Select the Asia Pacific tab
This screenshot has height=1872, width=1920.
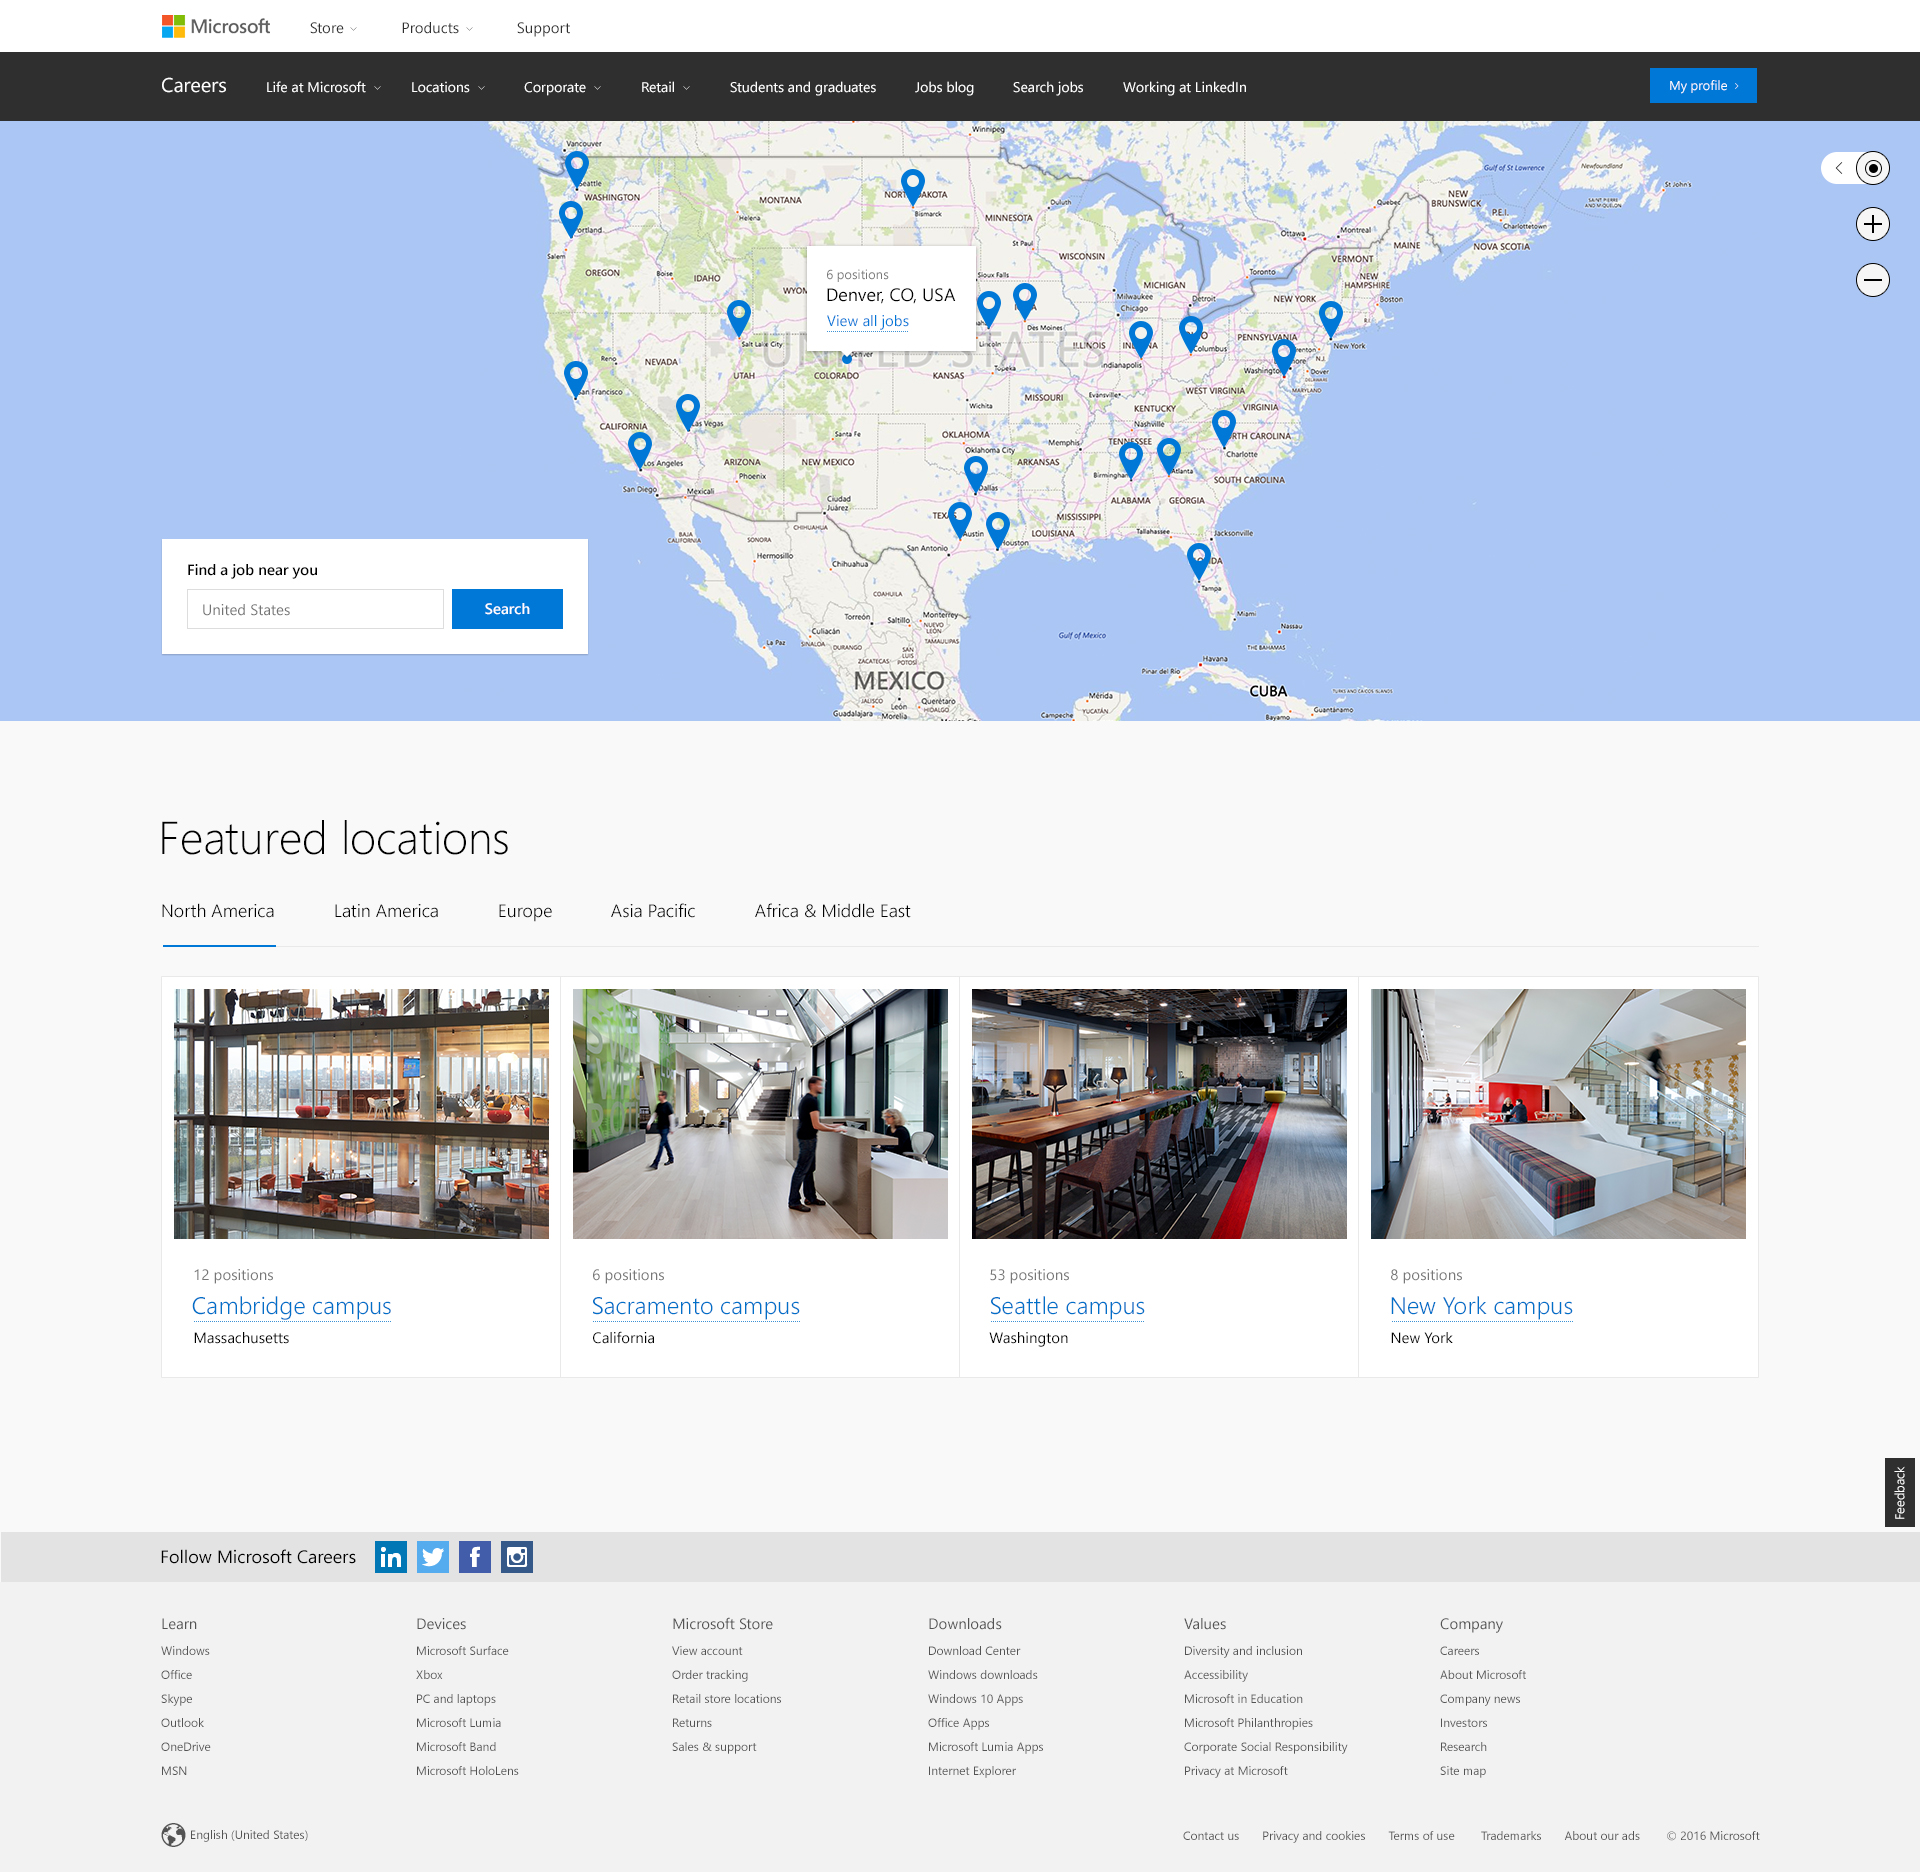point(653,911)
